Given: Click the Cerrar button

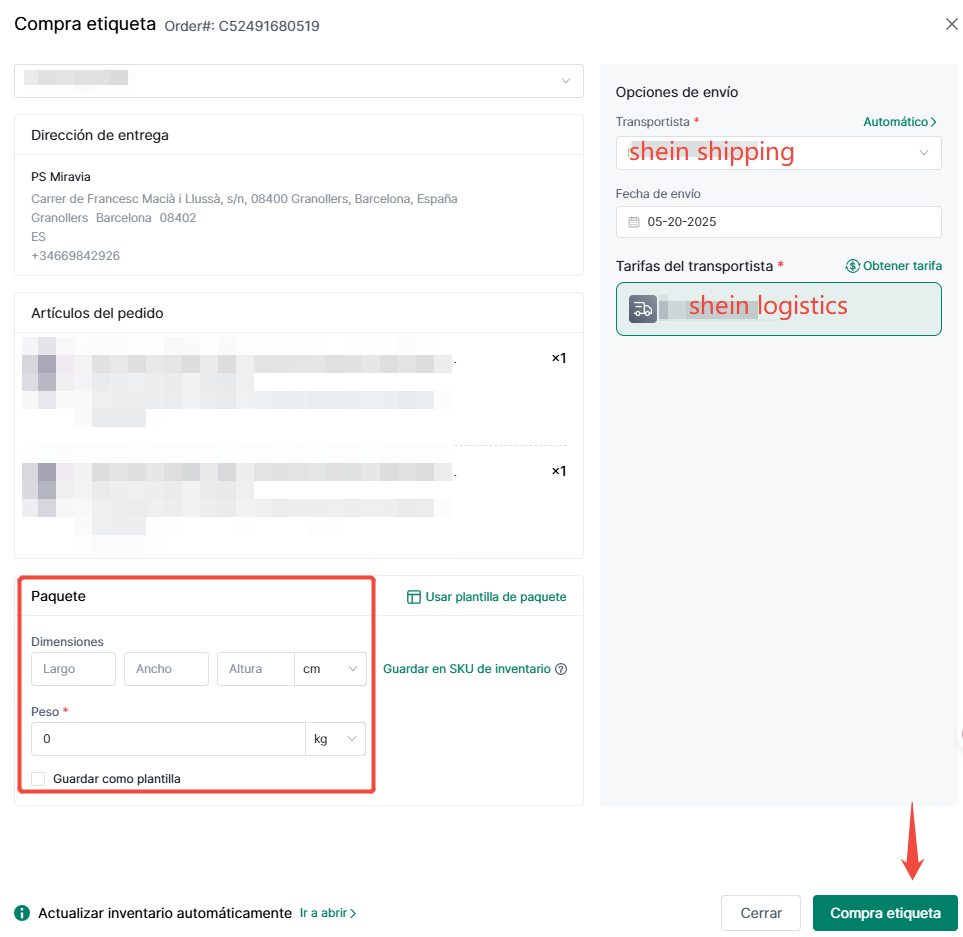Looking at the screenshot, I should point(761,913).
